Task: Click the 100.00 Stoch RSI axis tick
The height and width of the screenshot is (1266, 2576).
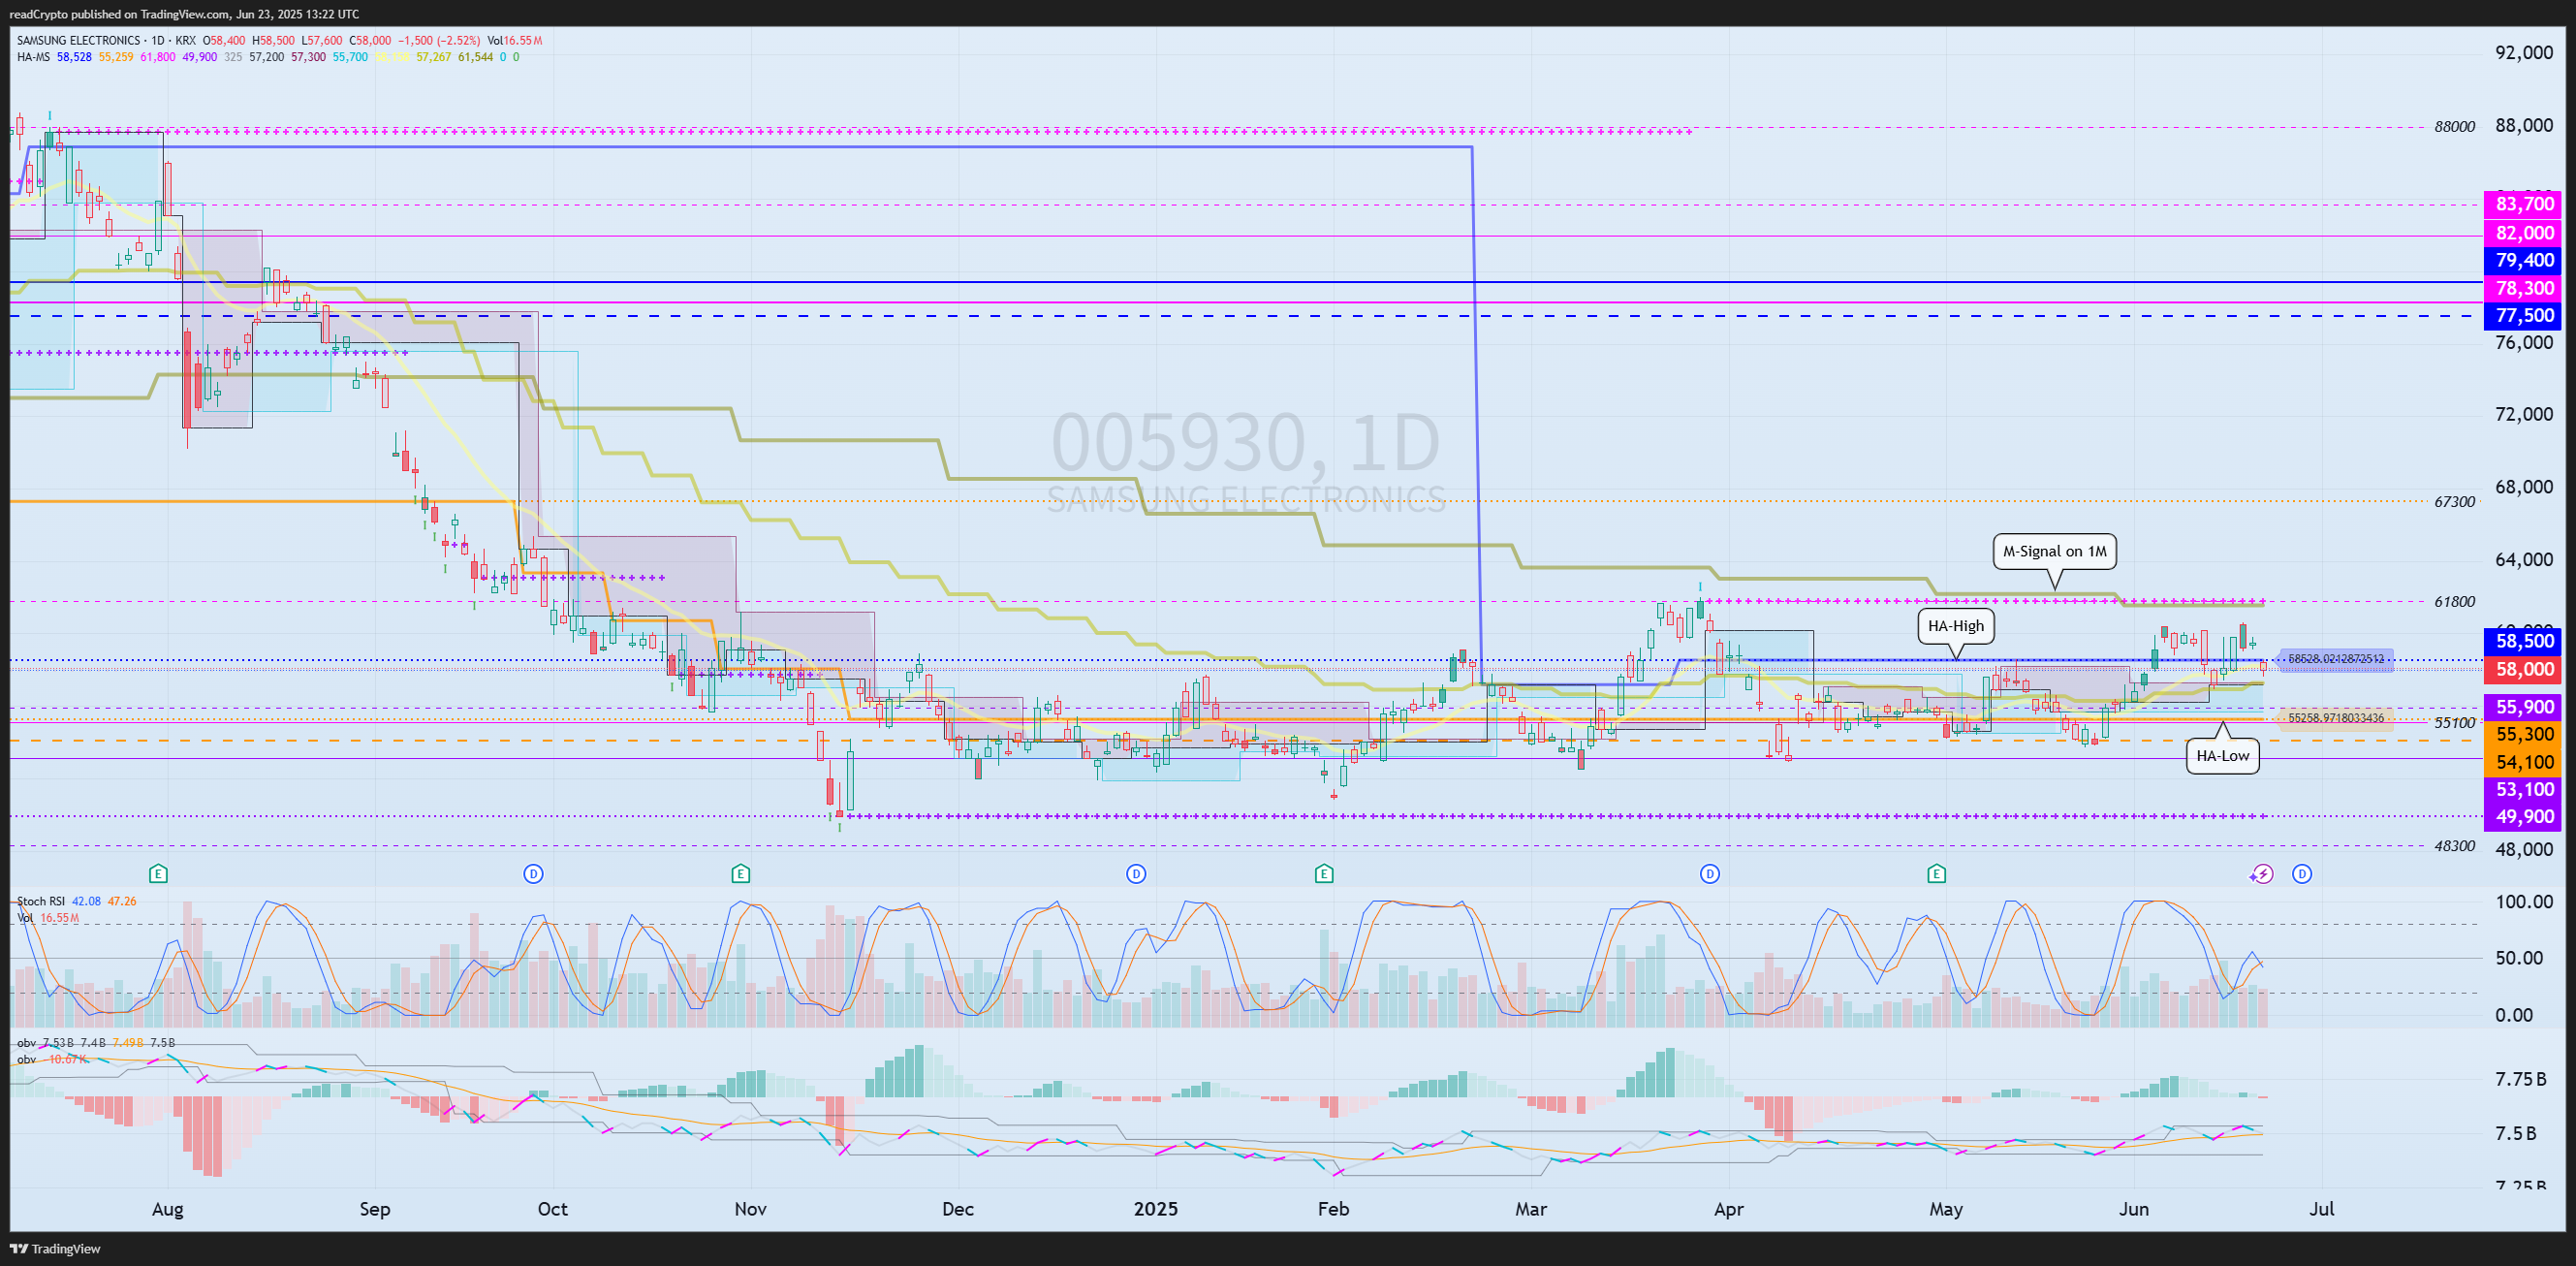Action: click(x=2524, y=902)
